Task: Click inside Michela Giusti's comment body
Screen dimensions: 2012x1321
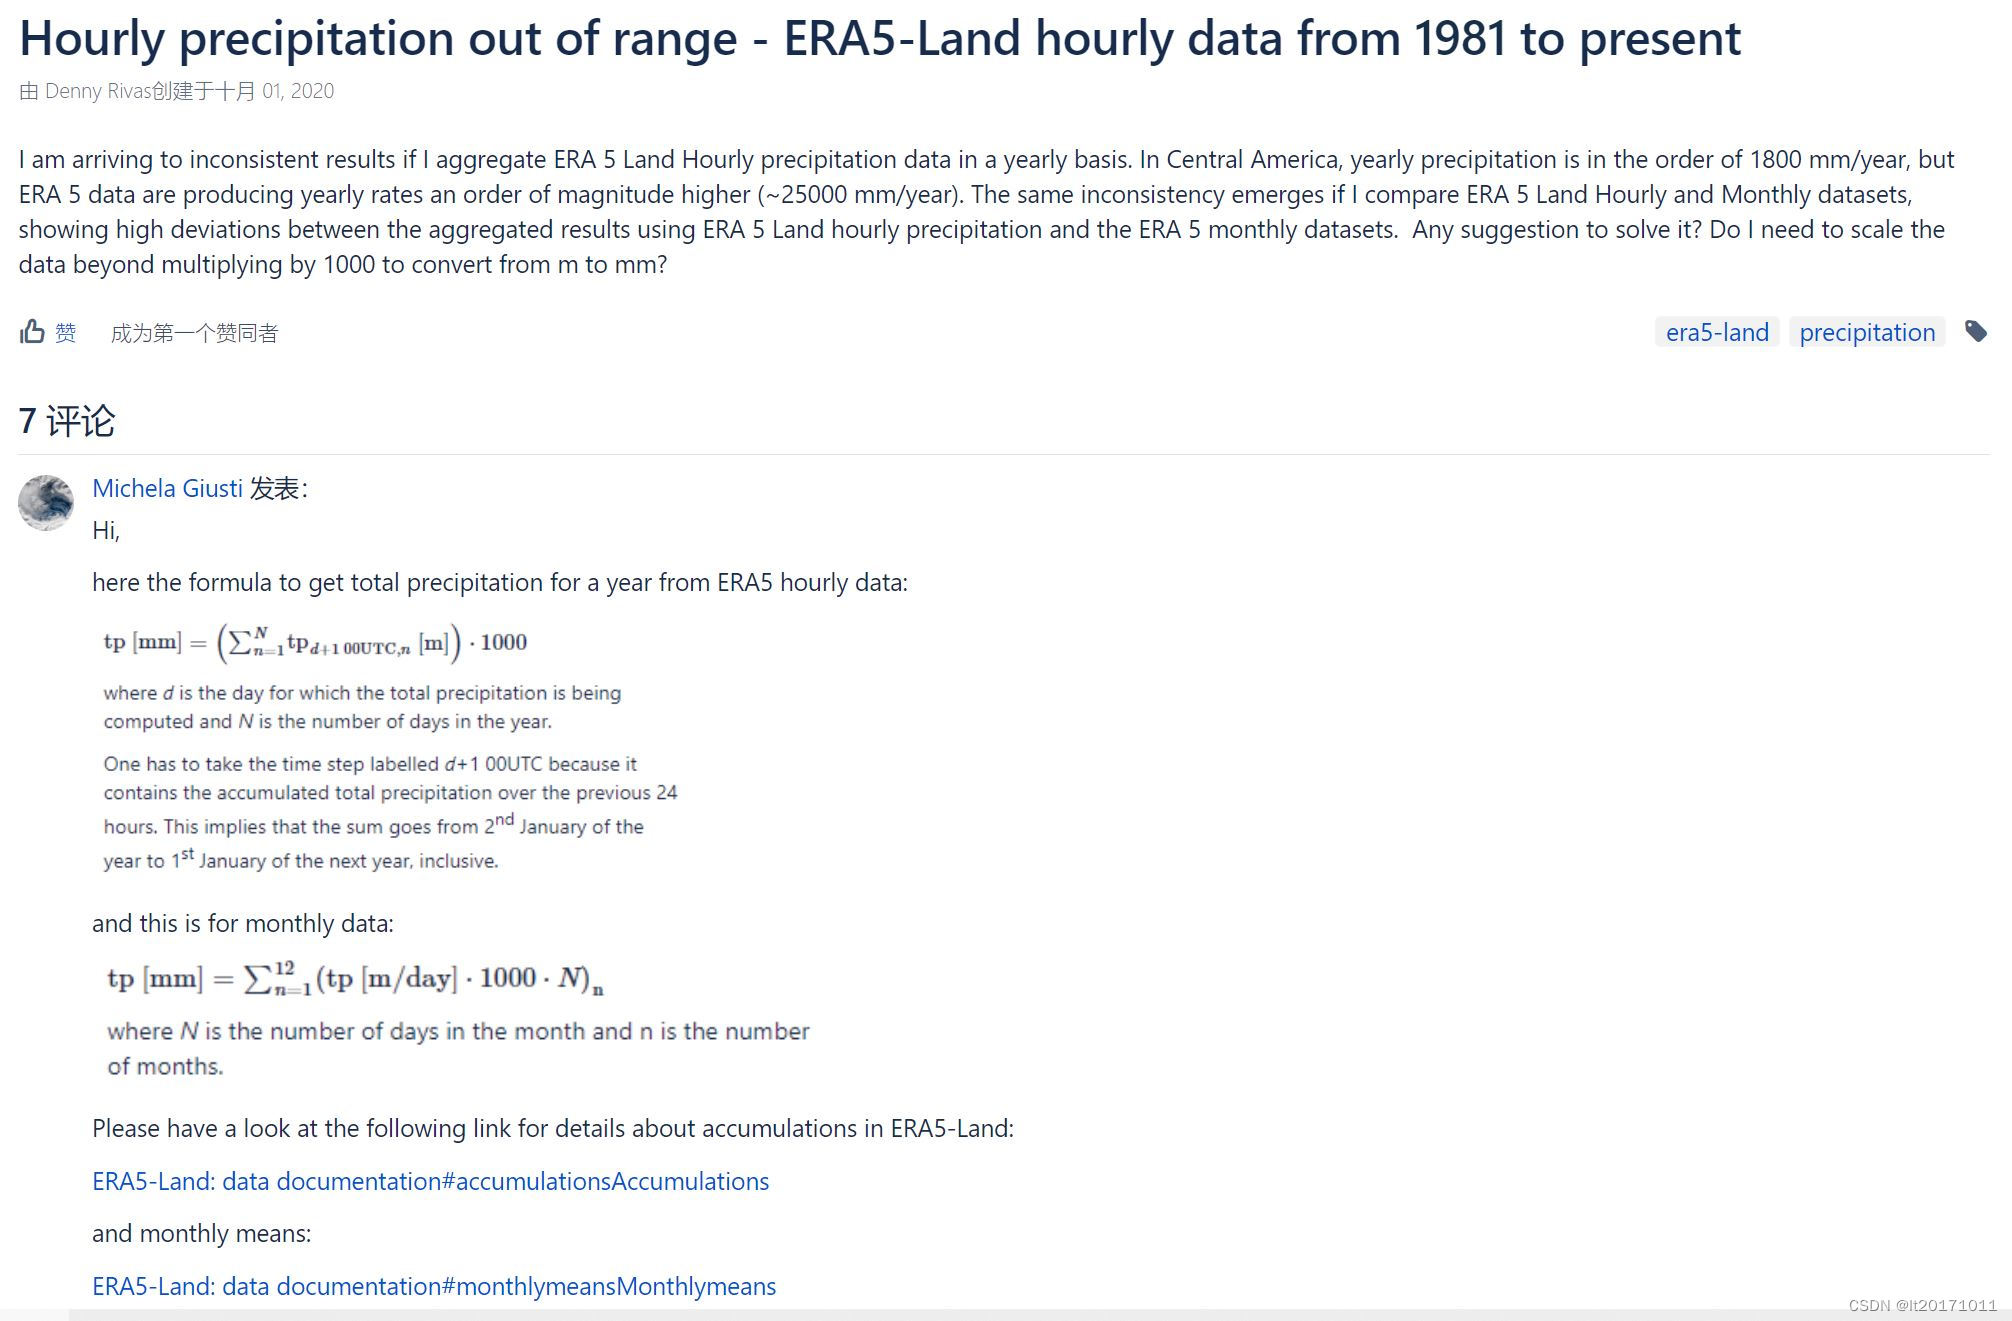Action: tap(500, 582)
